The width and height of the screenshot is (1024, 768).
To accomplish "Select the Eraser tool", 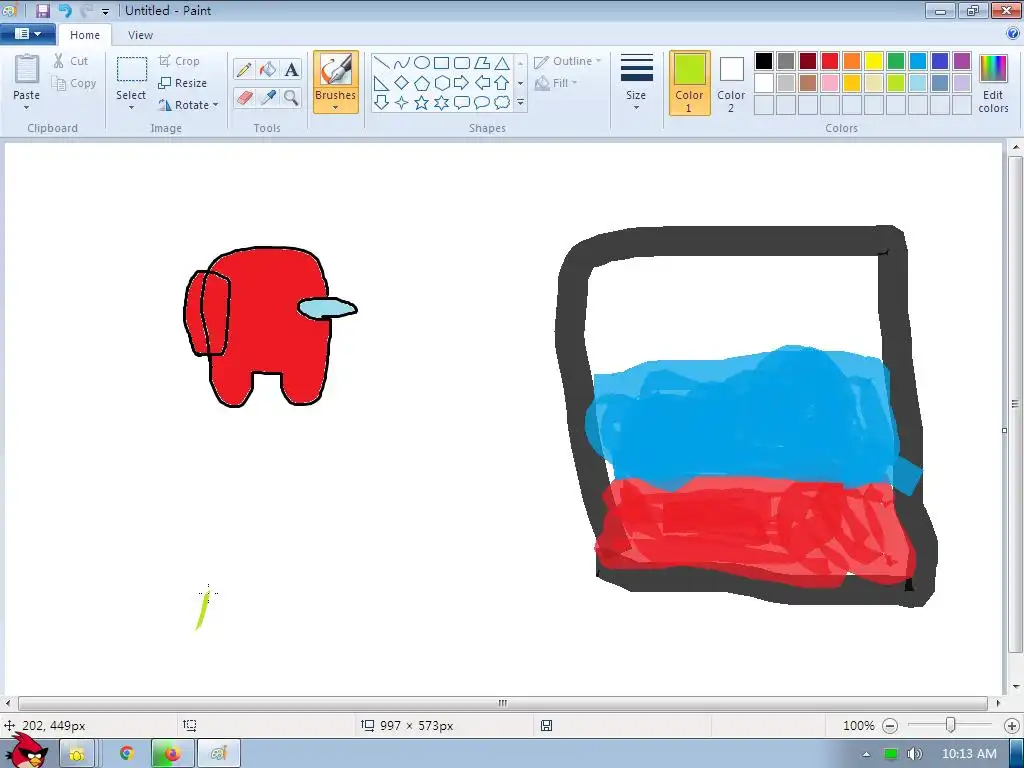I will [244, 98].
